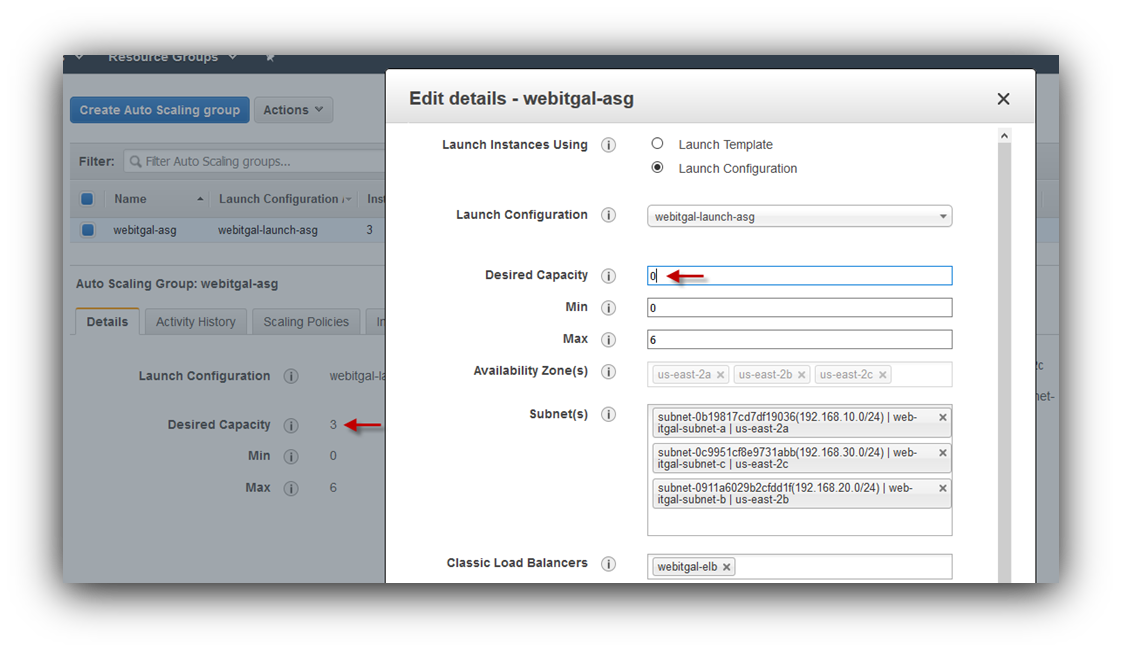Click Create Auto Scaling group button
The width and height of the screenshot is (1122, 654).
[160, 110]
